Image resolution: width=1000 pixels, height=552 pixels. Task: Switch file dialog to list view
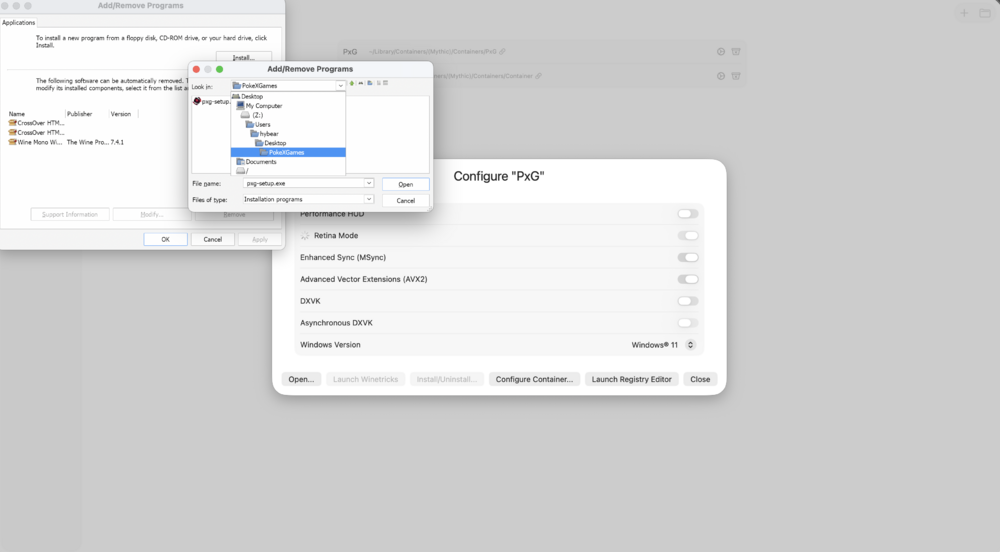tap(378, 83)
